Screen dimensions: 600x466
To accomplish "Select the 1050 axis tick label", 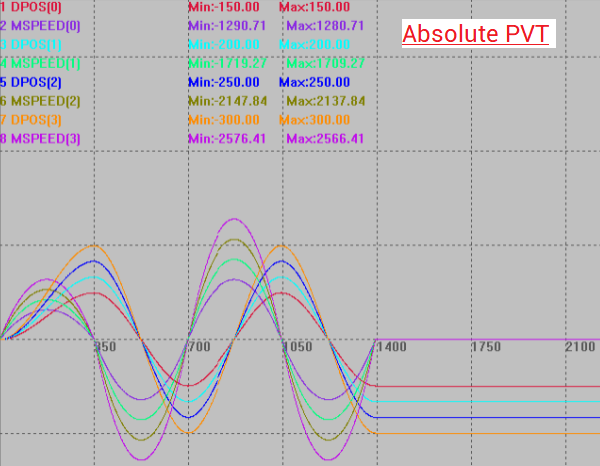I will (296, 347).
